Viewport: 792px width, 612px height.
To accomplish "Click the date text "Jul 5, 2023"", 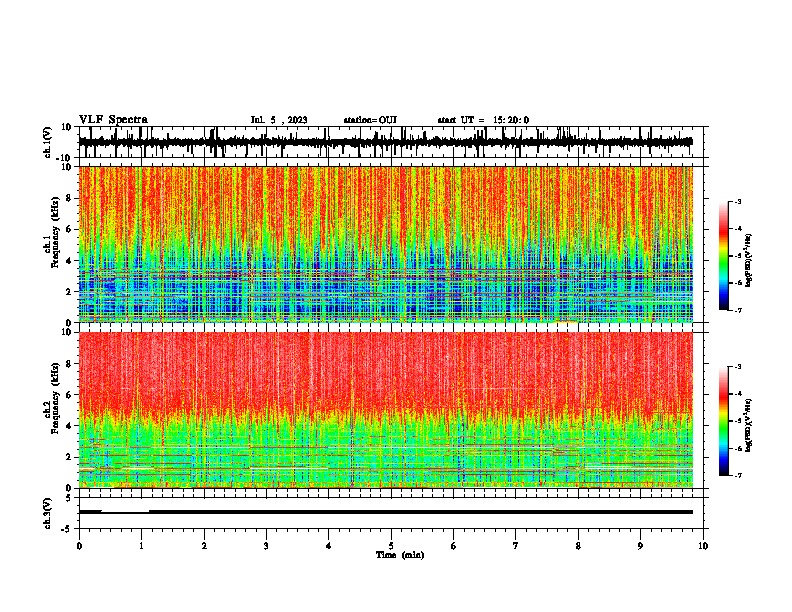I will (279, 120).
